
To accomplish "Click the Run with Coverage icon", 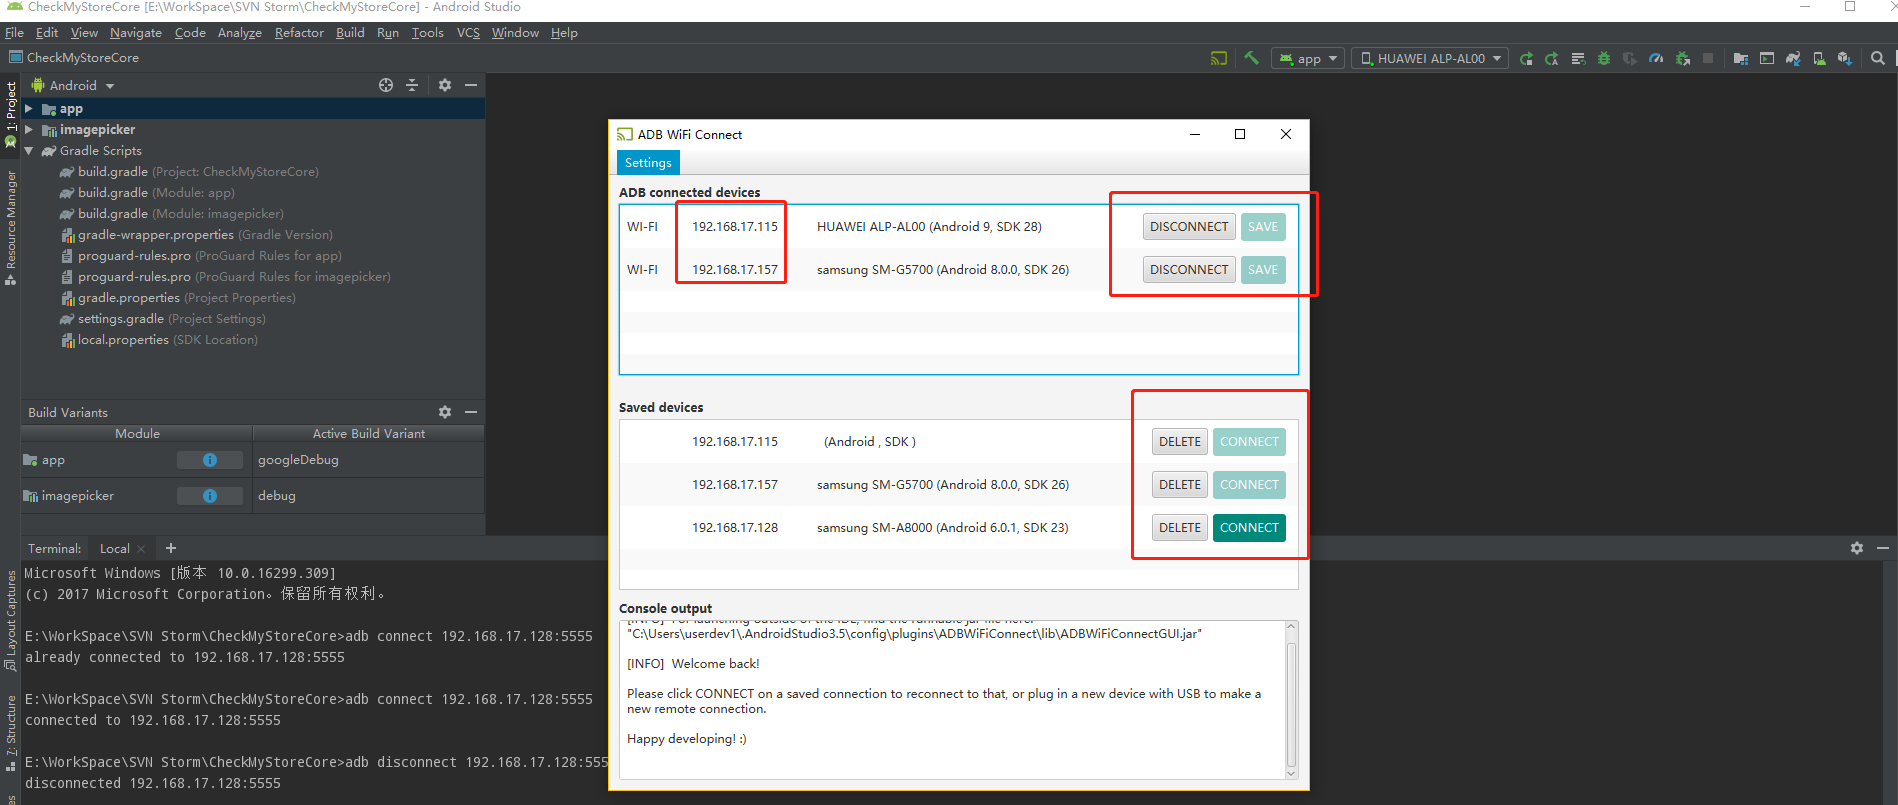I will tap(1630, 59).
